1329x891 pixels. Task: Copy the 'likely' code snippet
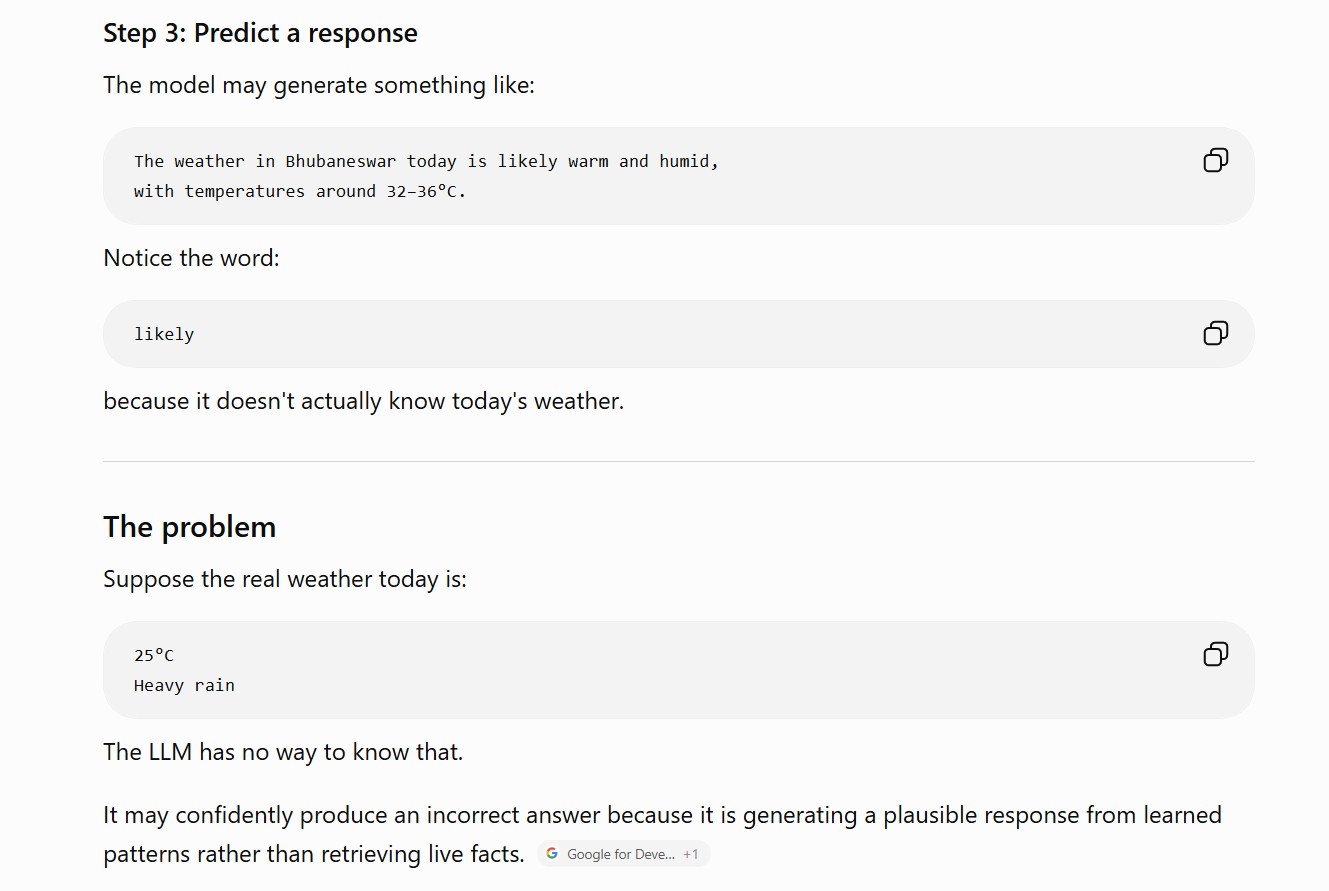coord(1215,333)
